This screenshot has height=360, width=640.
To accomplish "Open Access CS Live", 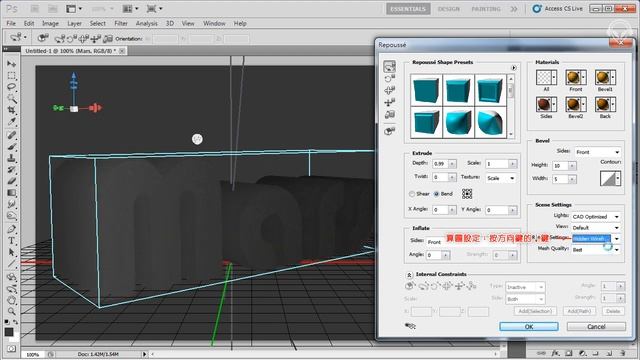I will tap(558, 9).
